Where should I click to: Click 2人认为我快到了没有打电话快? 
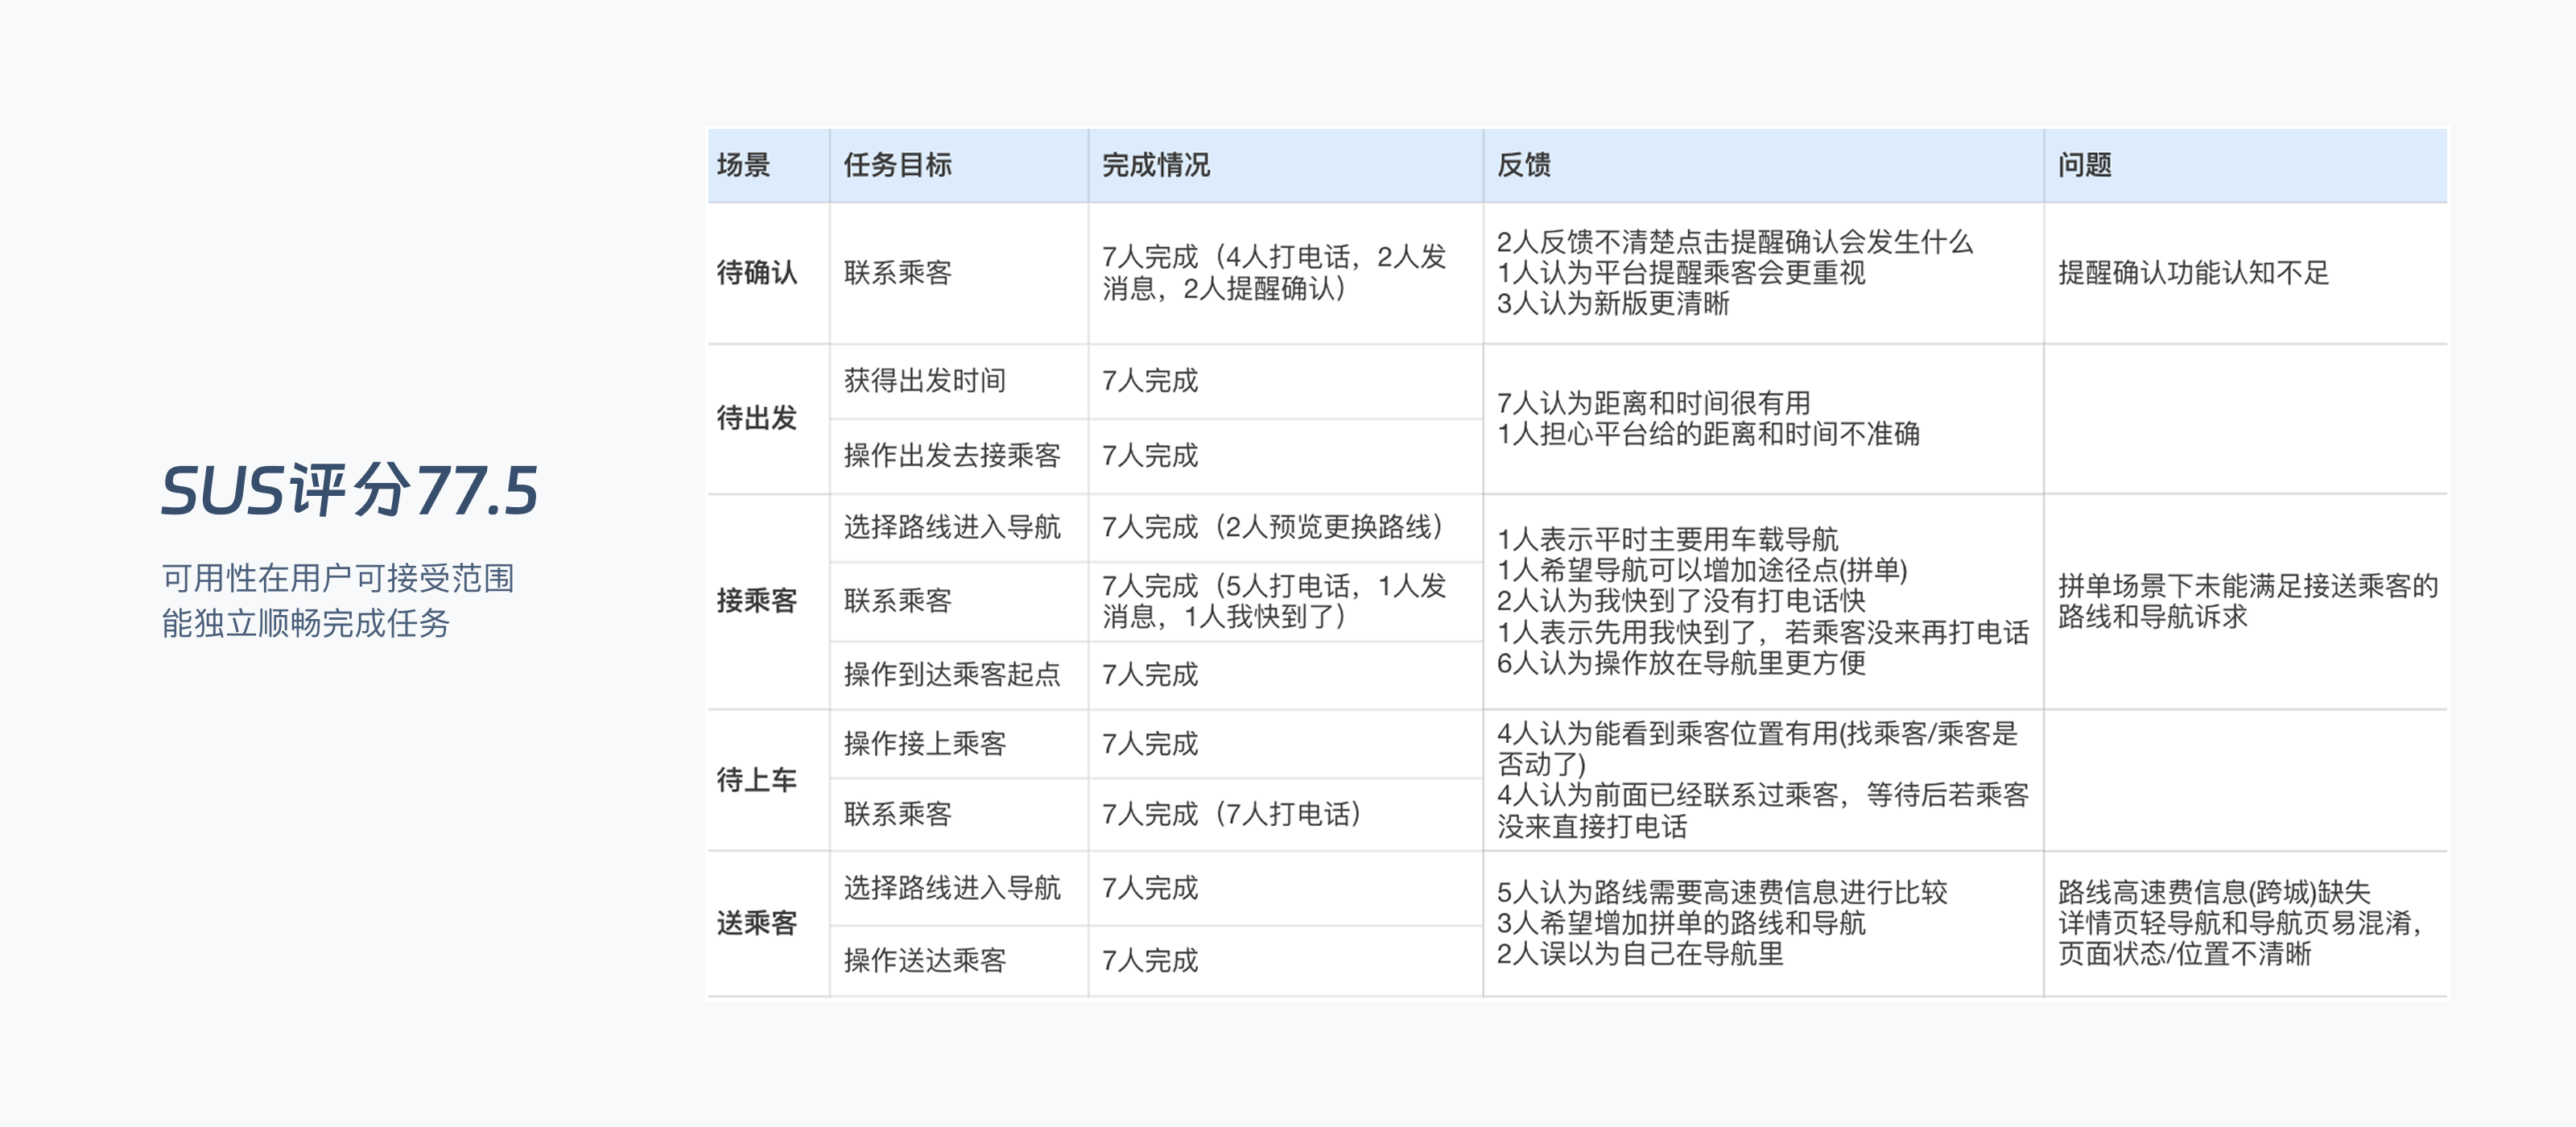(1680, 601)
